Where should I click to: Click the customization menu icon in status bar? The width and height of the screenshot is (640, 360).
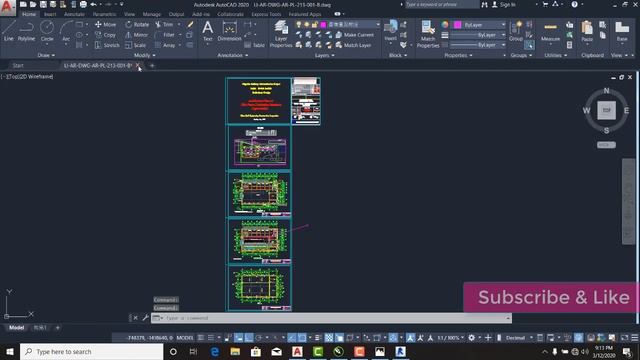coord(635,338)
